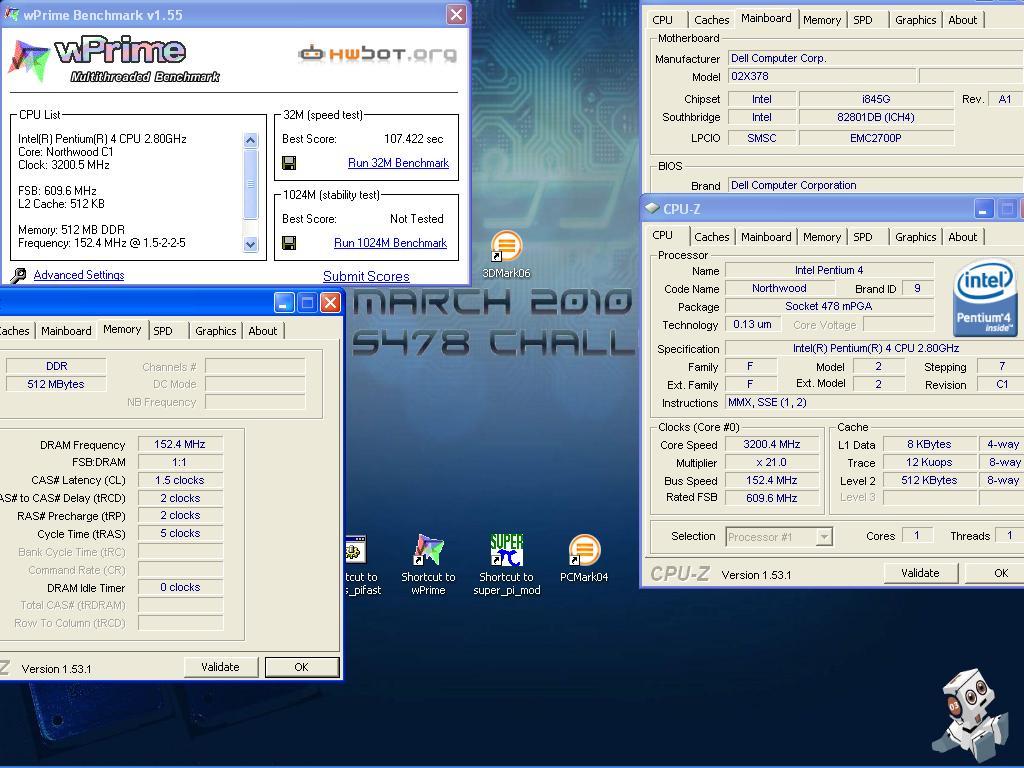Close the CPU-Z memory window
Screen dimensions: 1024x768
(x=330, y=302)
